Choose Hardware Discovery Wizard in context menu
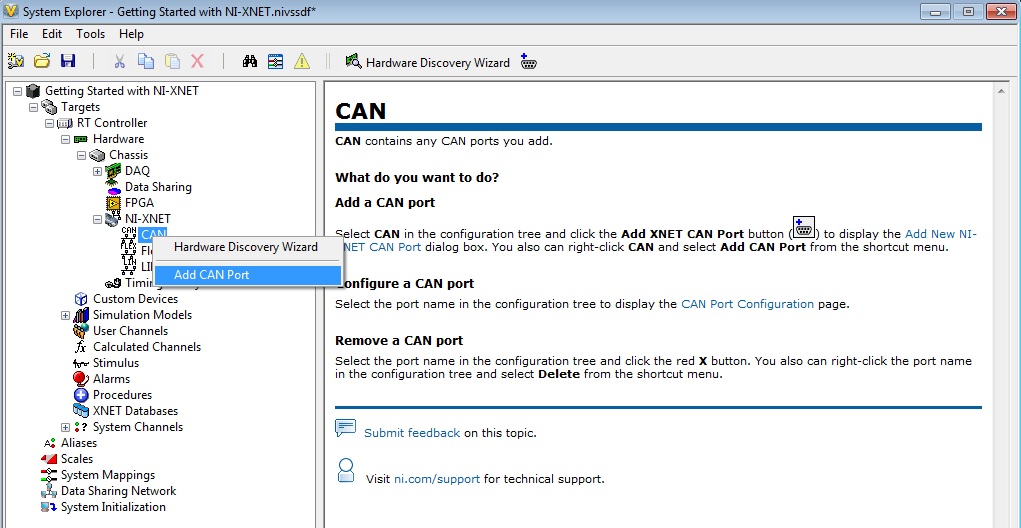The height and width of the screenshot is (528, 1021). point(247,247)
